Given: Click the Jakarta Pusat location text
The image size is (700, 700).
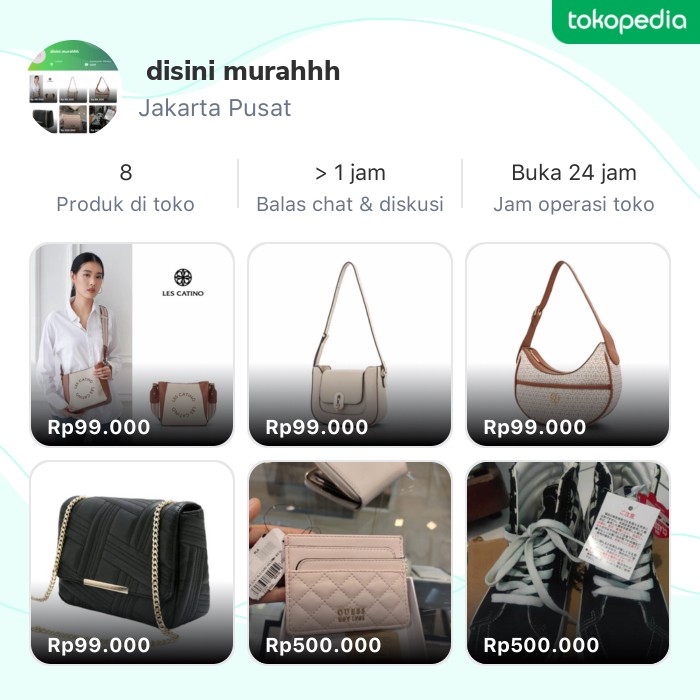Looking at the screenshot, I should (x=215, y=108).
